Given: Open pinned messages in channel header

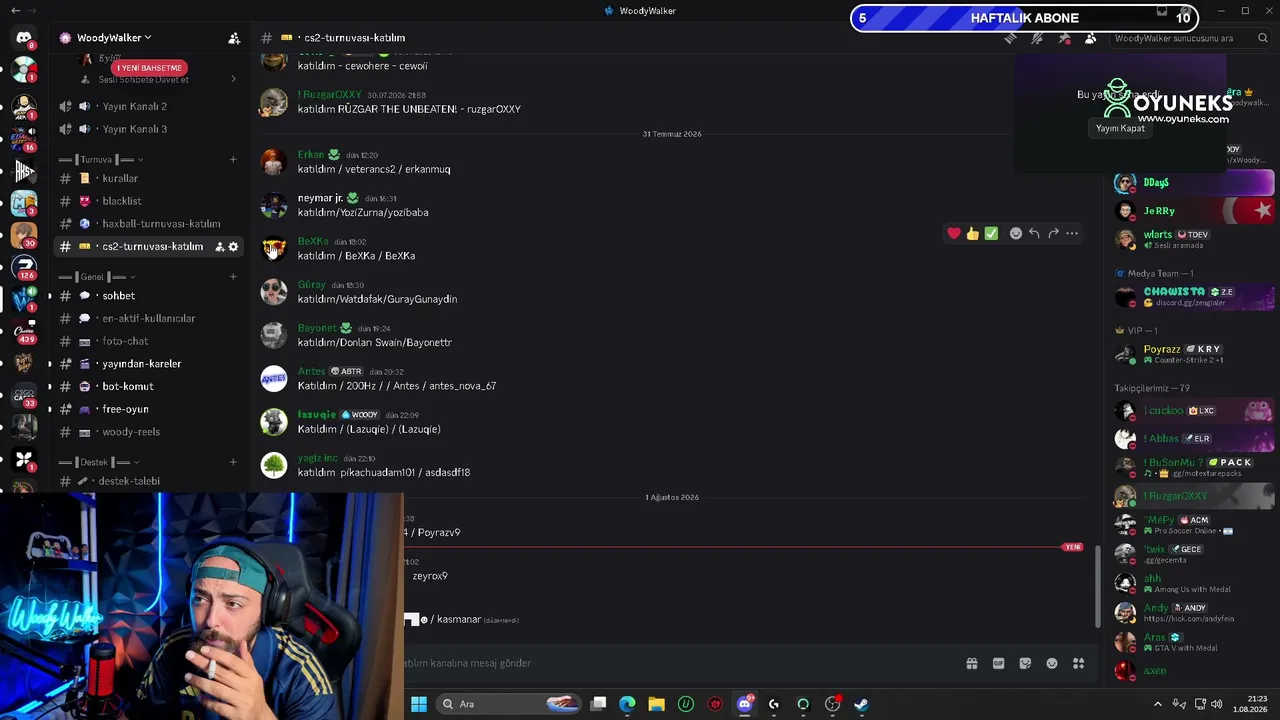Looking at the screenshot, I should click(1064, 38).
